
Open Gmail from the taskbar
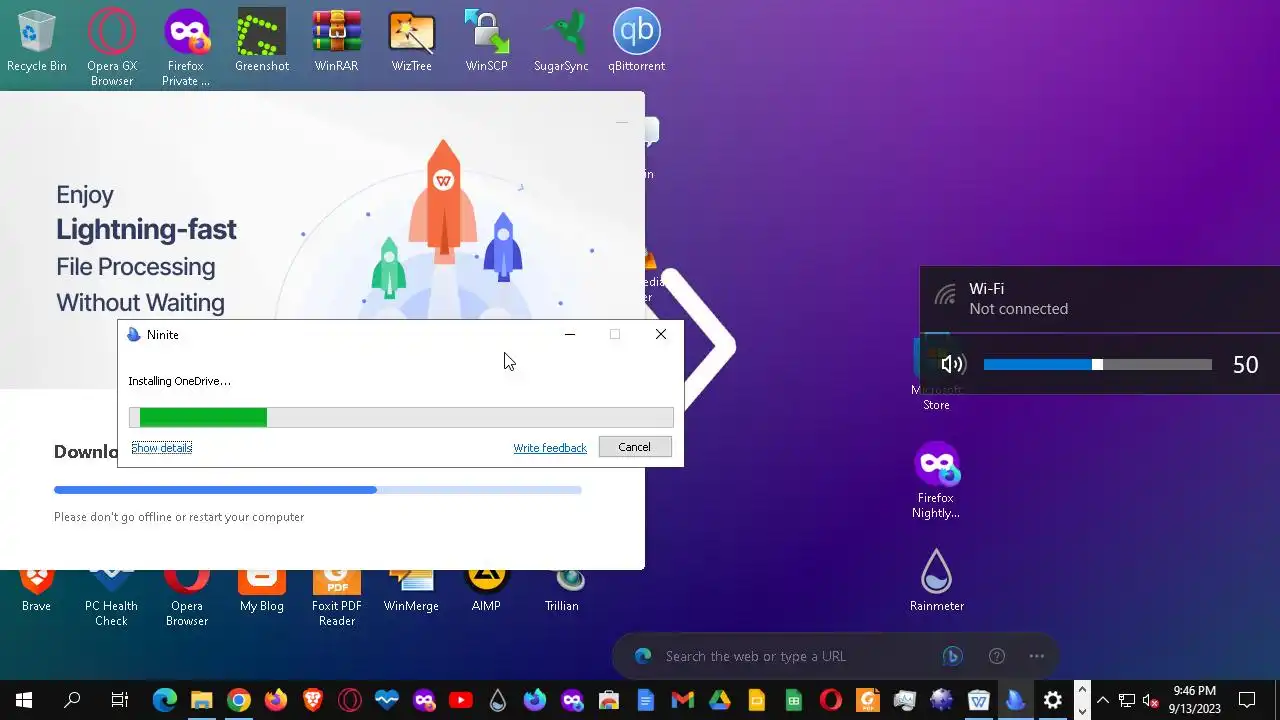(x=683, y=700)
